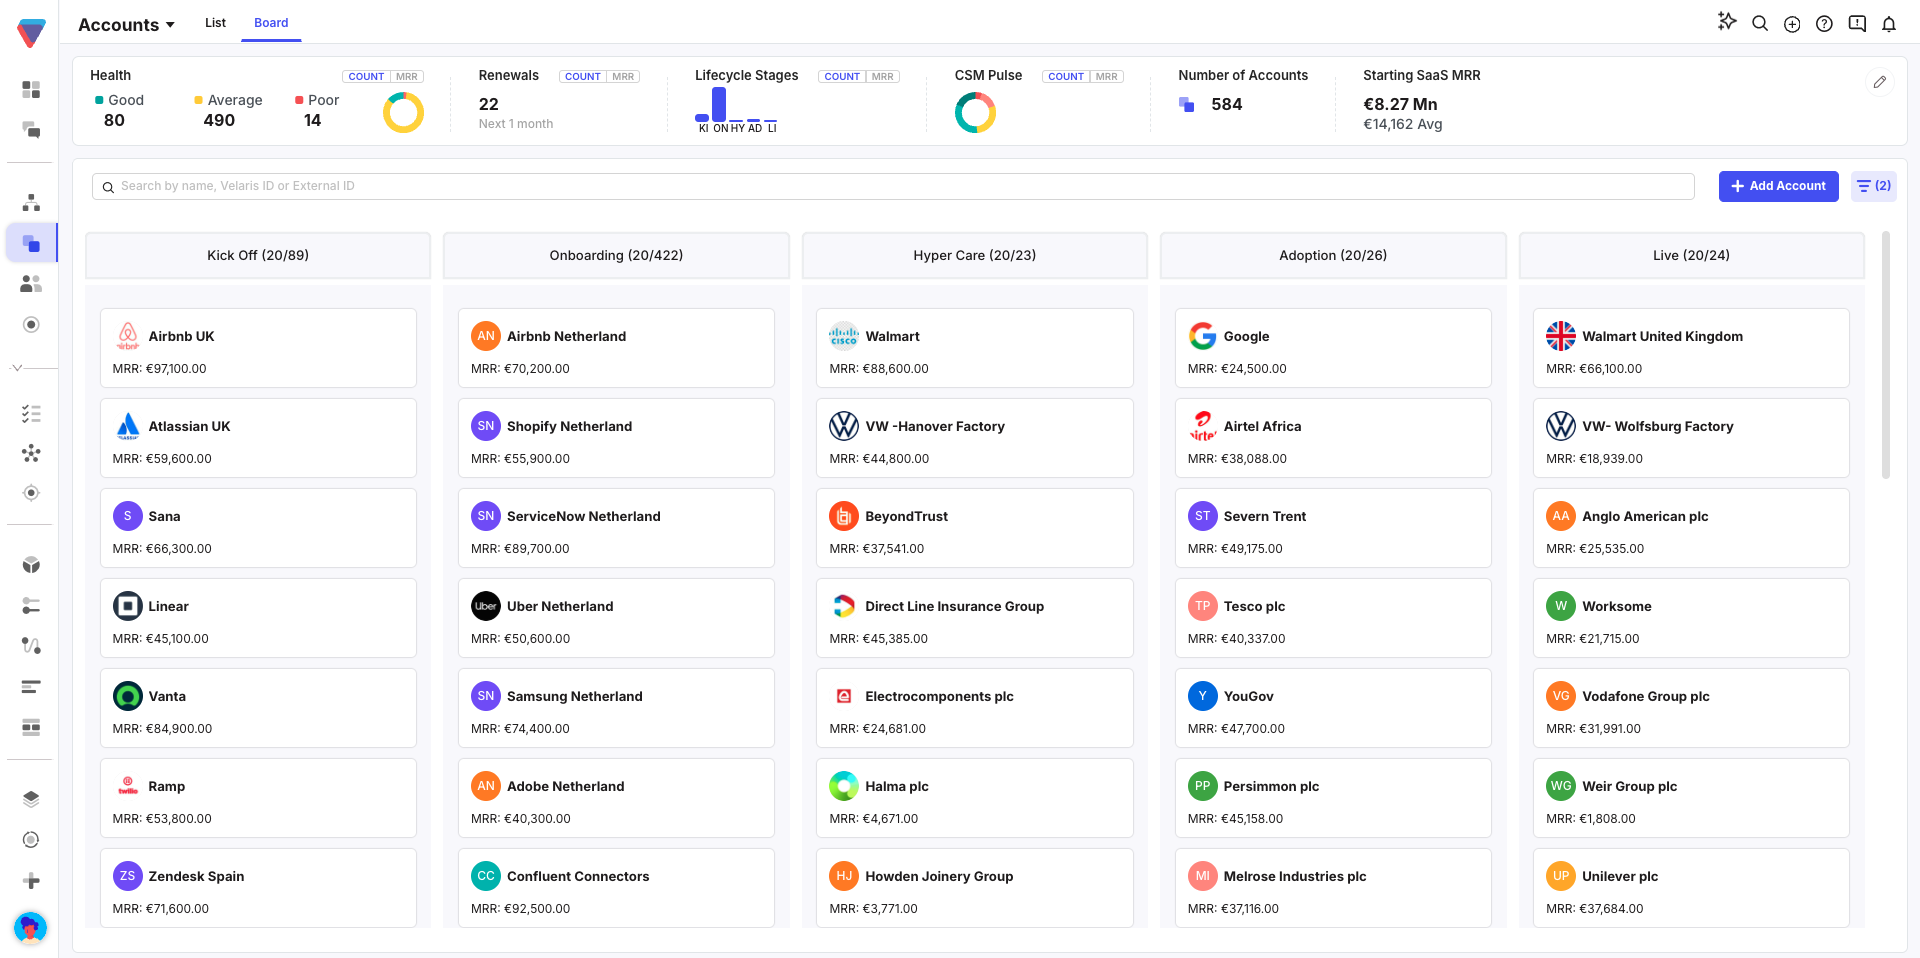
Task: Click the Live (20/24) column header
Action: click(x=1691, y=255)
